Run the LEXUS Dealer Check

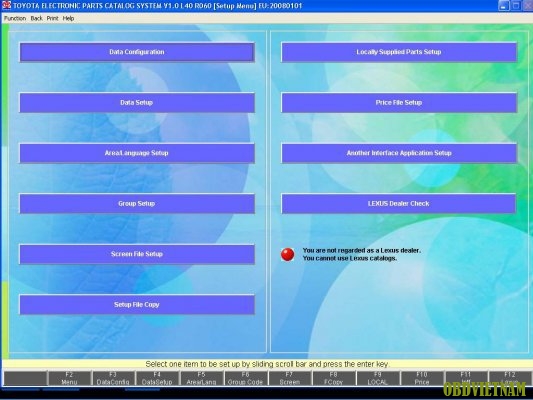[x=399, y=204]
